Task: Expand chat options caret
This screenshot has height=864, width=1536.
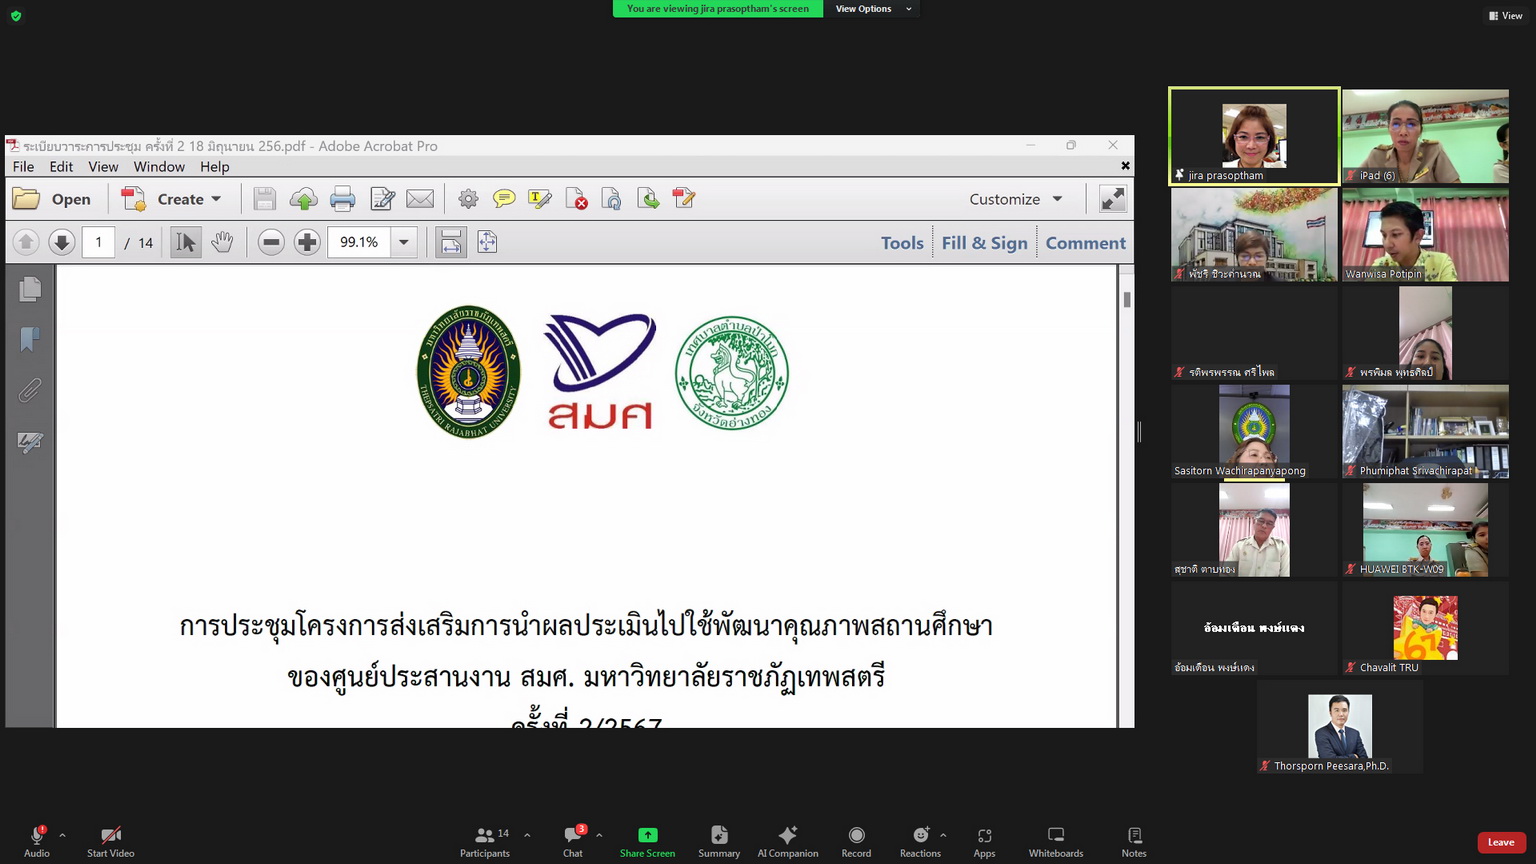Action: (599, 835)
